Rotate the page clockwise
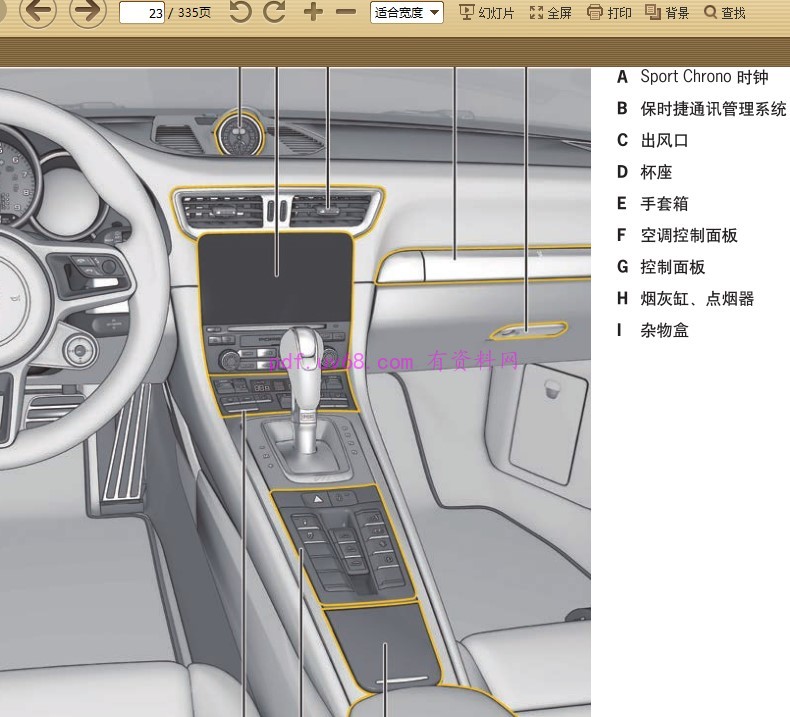This screenshot has height=717, width=790. point(274,12)
